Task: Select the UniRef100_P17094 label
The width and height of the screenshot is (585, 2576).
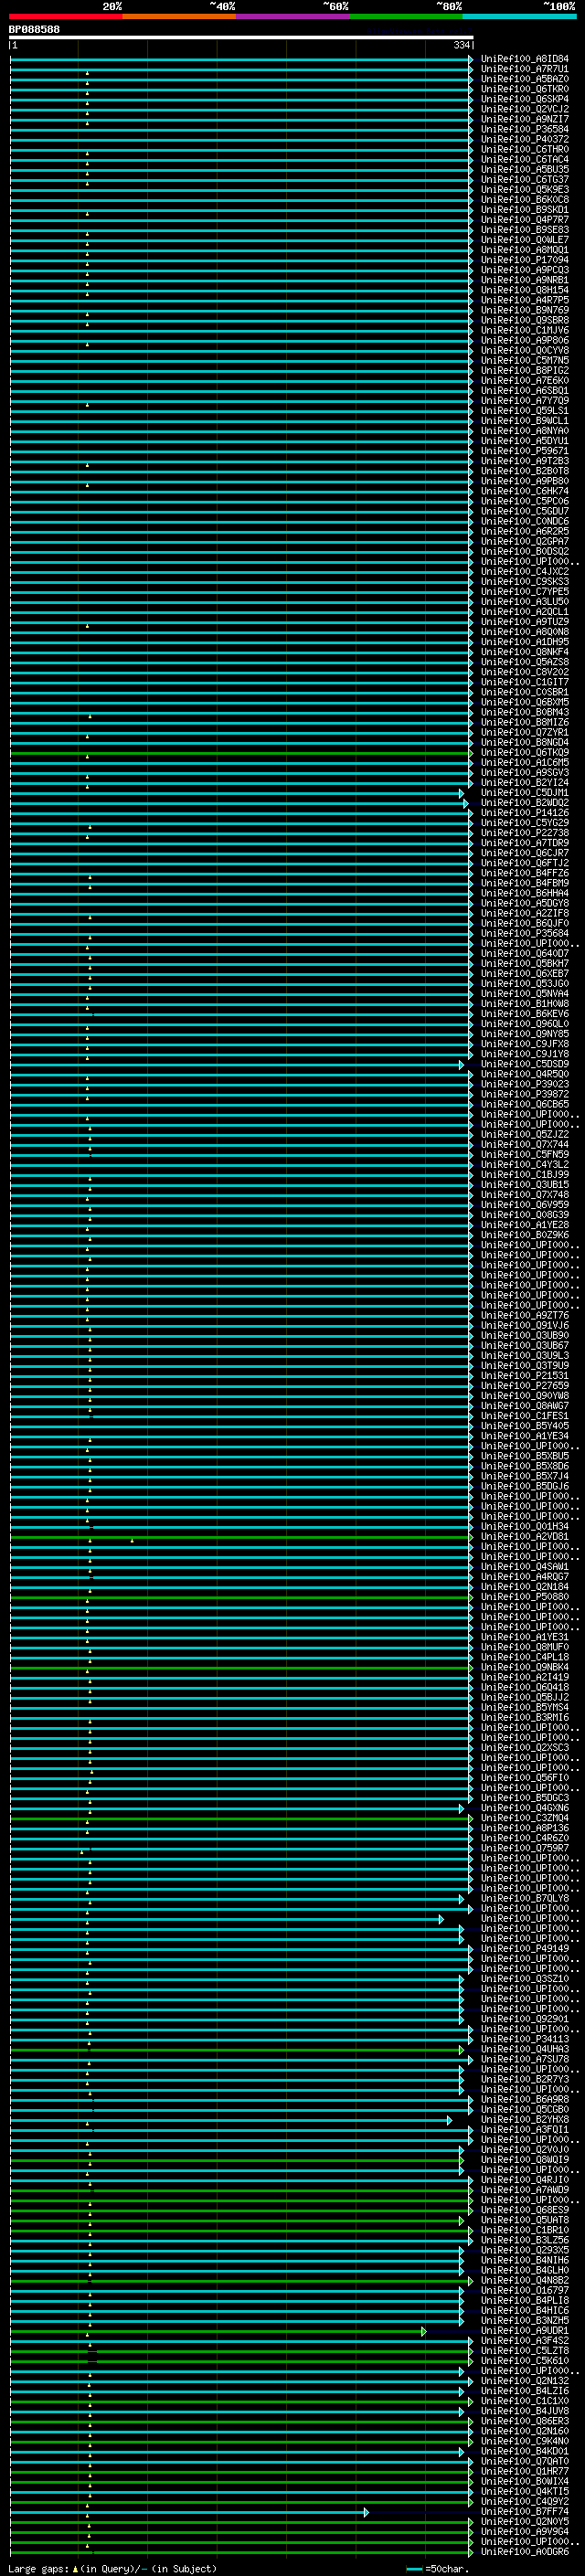Action: (525, 260)
